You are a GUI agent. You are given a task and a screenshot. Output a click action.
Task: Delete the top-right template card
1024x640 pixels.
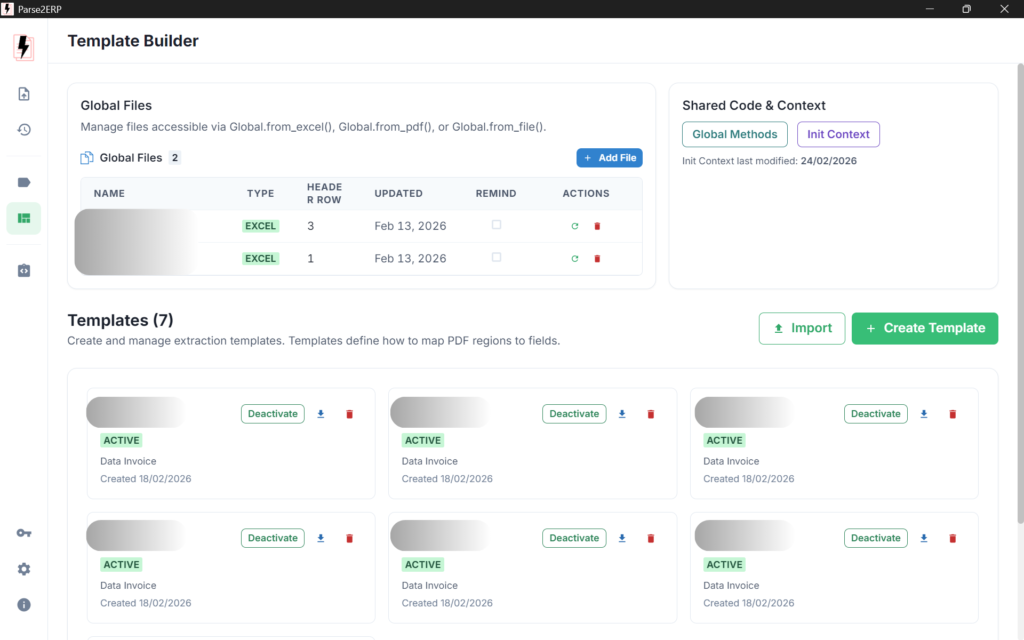click(x=952, y=414)
